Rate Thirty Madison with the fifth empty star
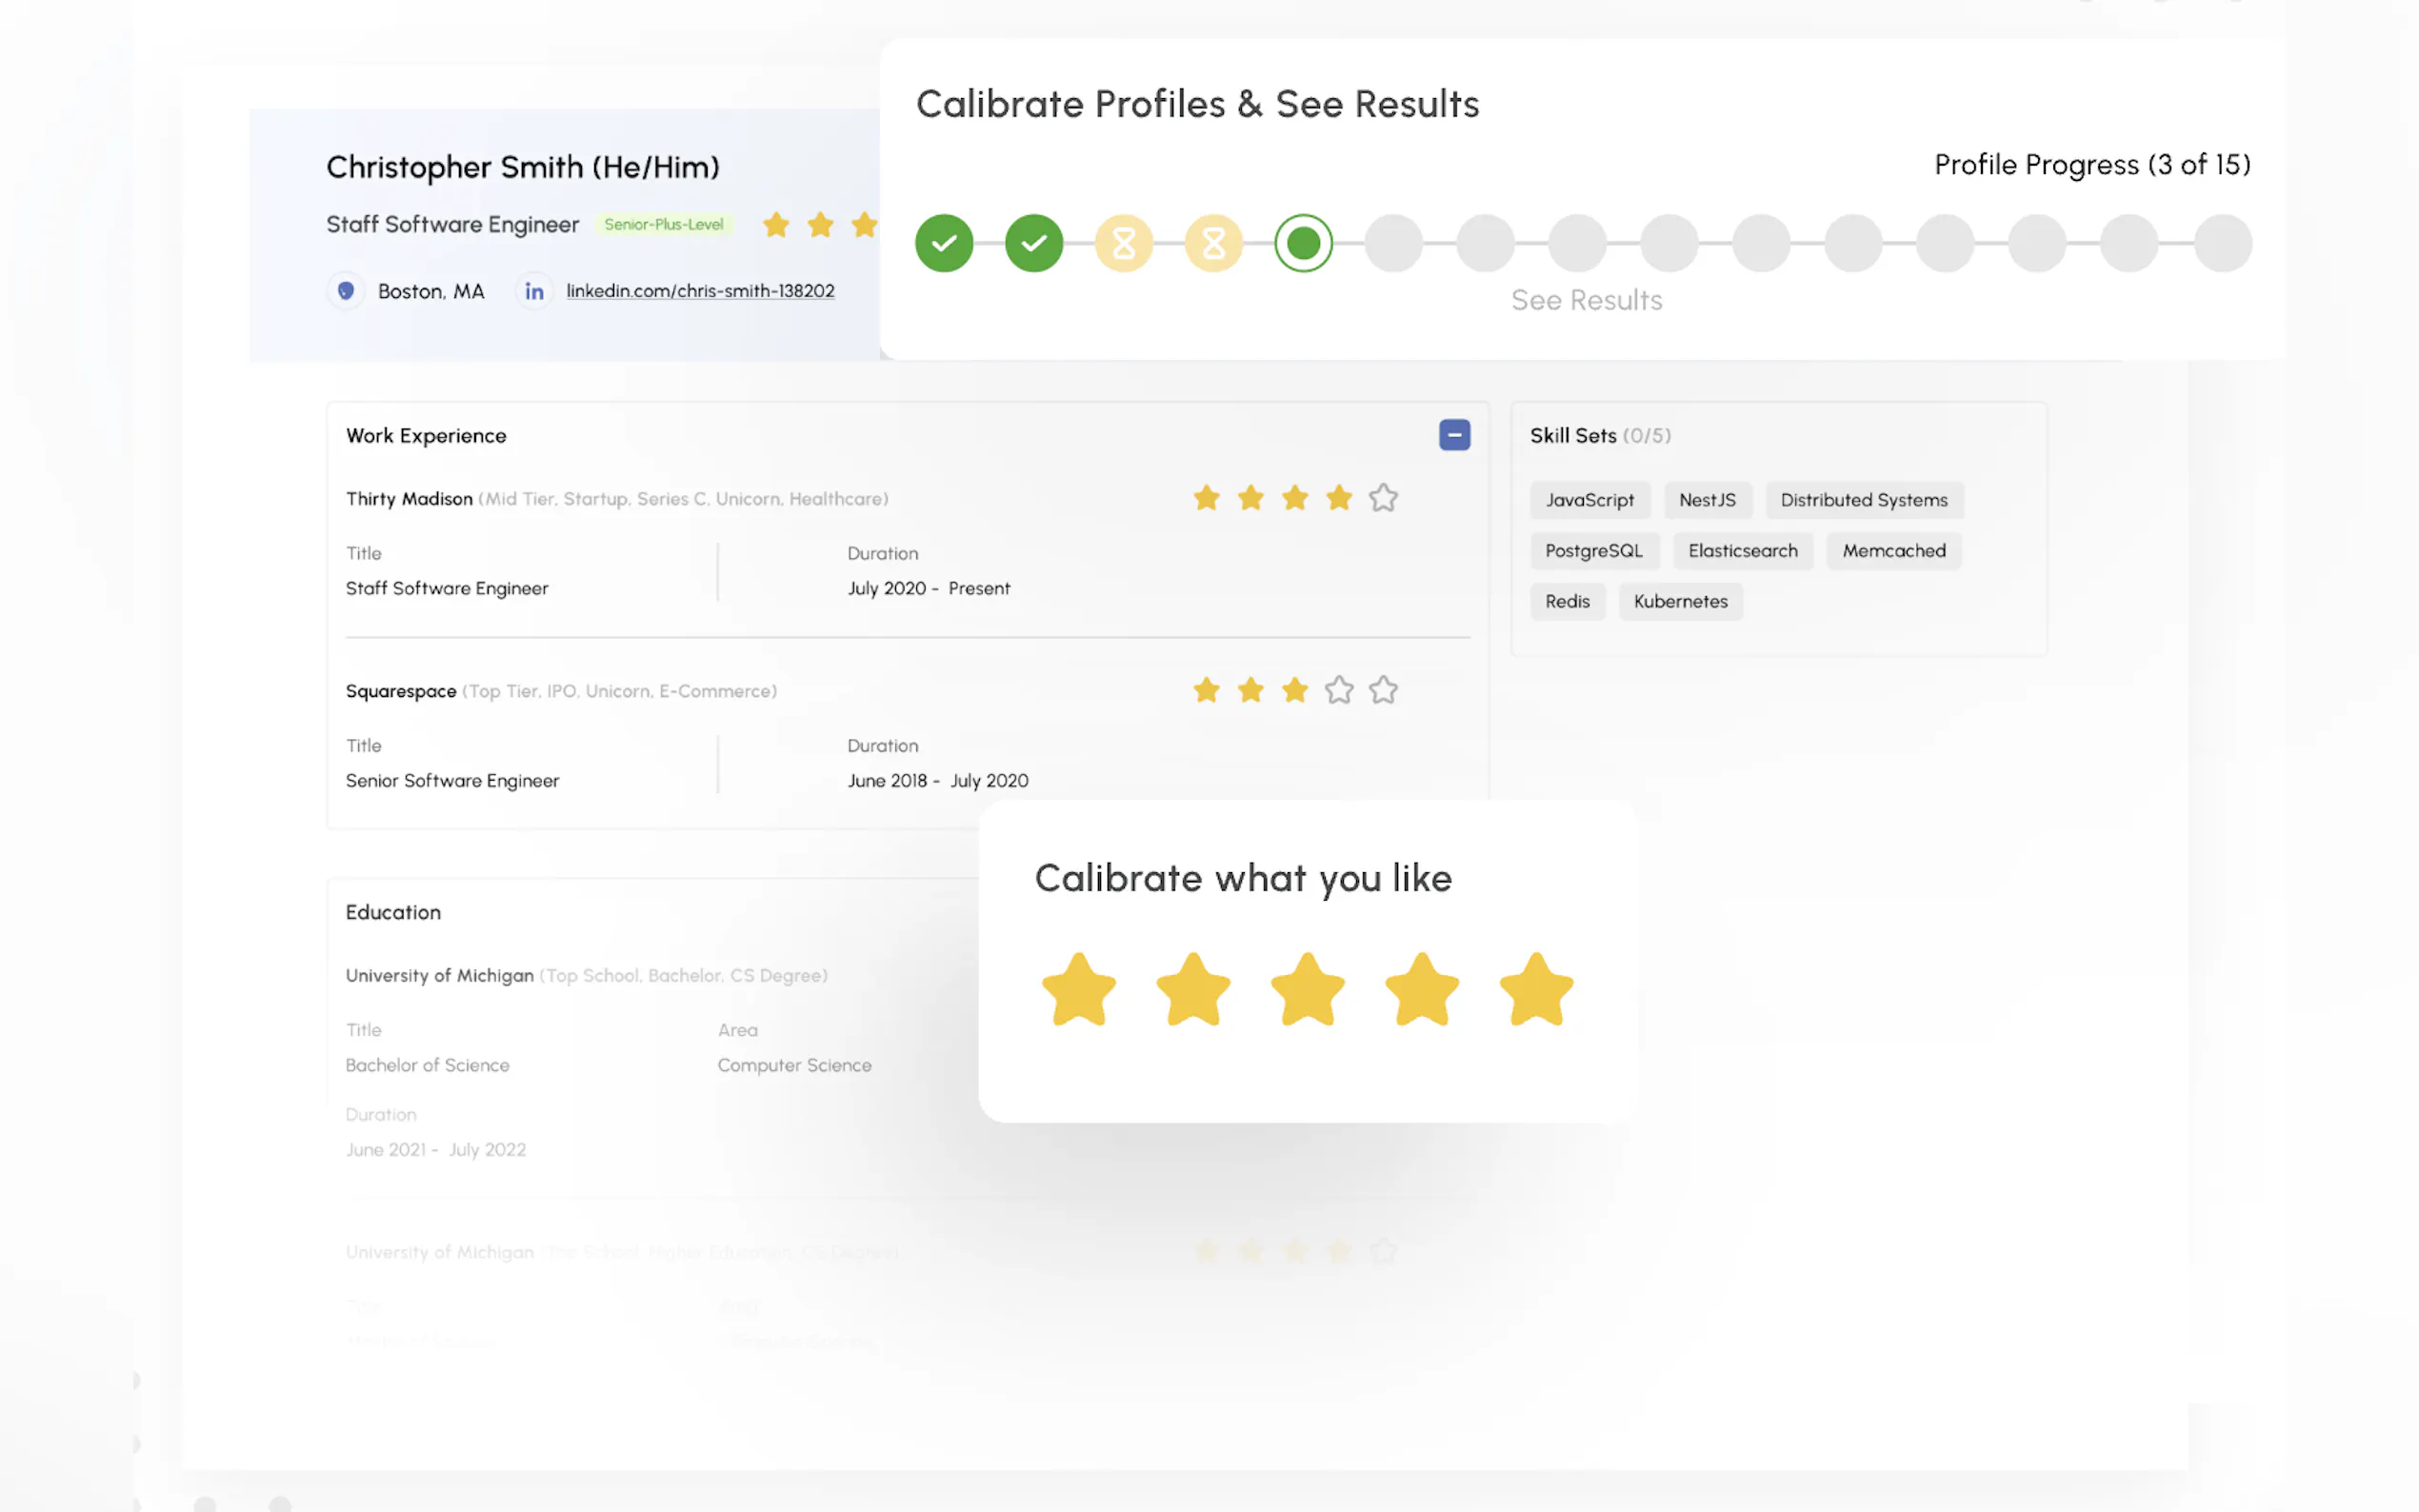Screen dimensions: 2419x1512 click(x=1382, y=498)
